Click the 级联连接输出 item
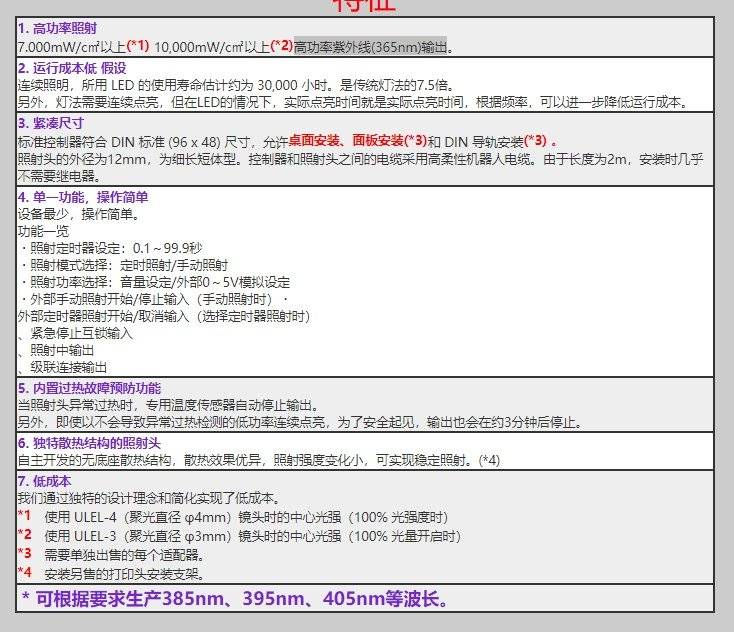Screen dimensions: 734x632 65,367
